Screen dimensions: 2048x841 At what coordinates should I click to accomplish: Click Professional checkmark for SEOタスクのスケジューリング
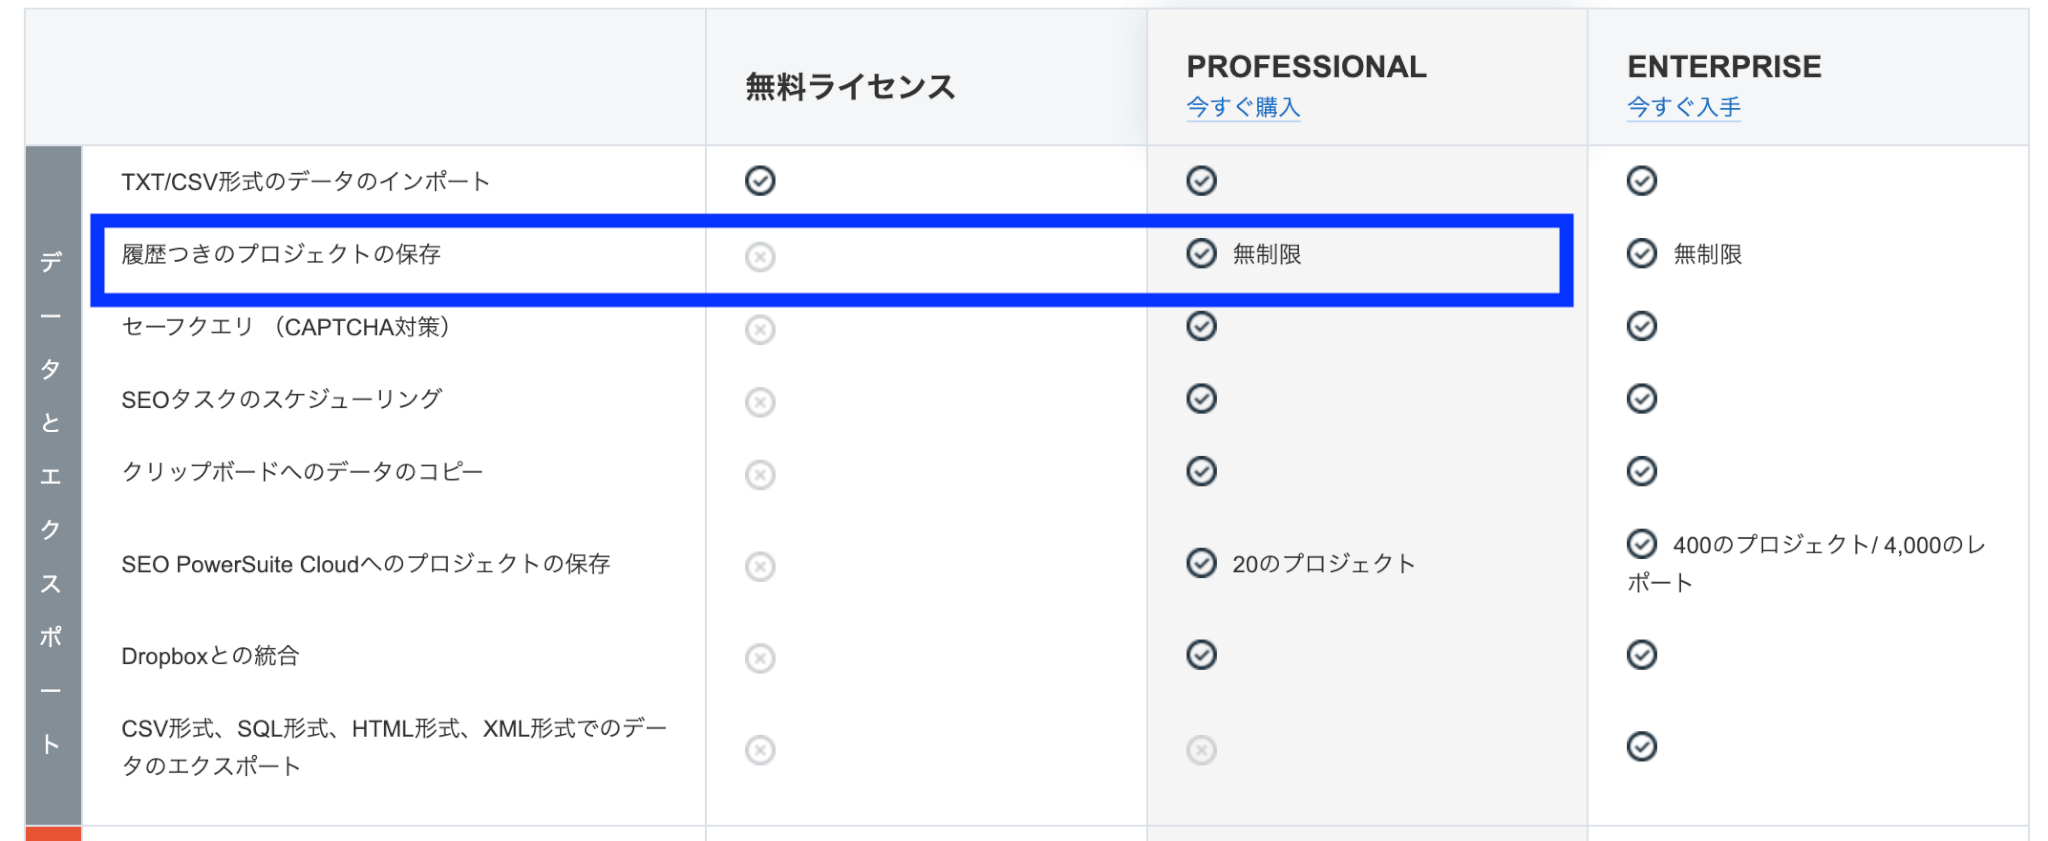tap(1201, 399)
